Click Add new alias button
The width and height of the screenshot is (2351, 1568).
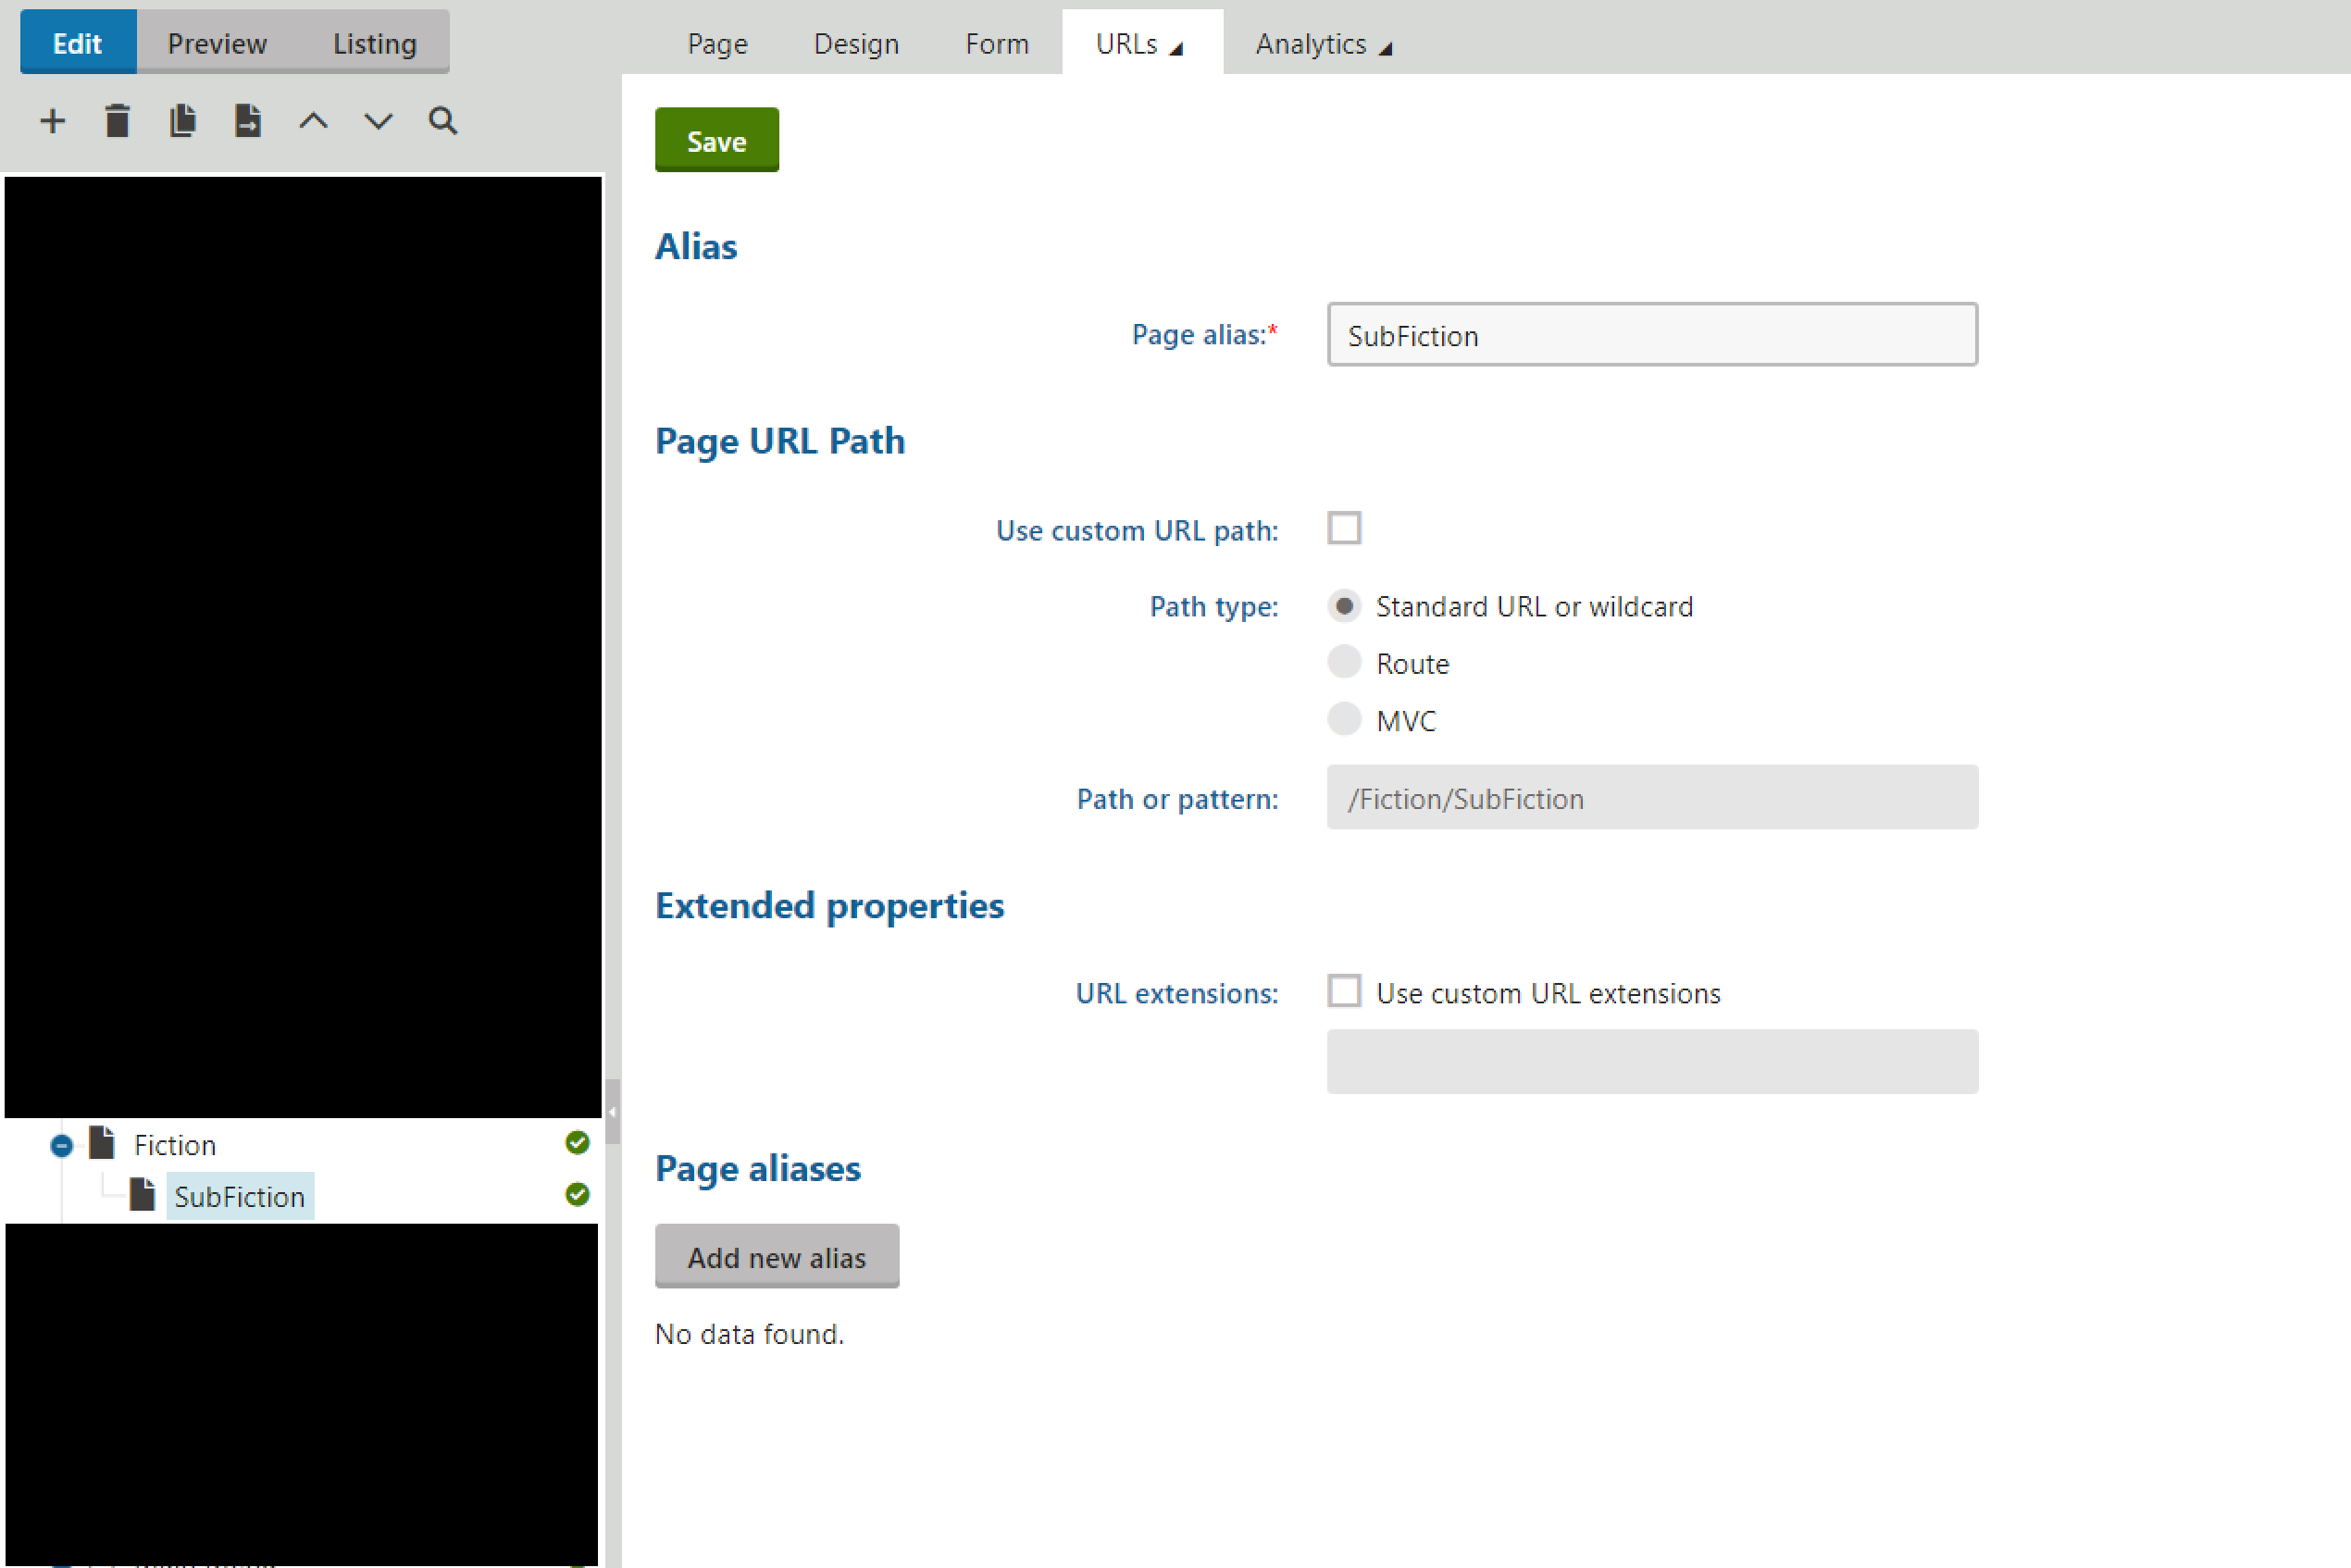pos(776,1257)
